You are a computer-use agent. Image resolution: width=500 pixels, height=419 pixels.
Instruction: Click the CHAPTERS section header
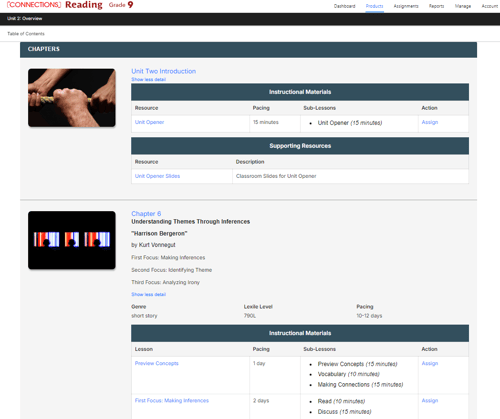coord(248,49)
